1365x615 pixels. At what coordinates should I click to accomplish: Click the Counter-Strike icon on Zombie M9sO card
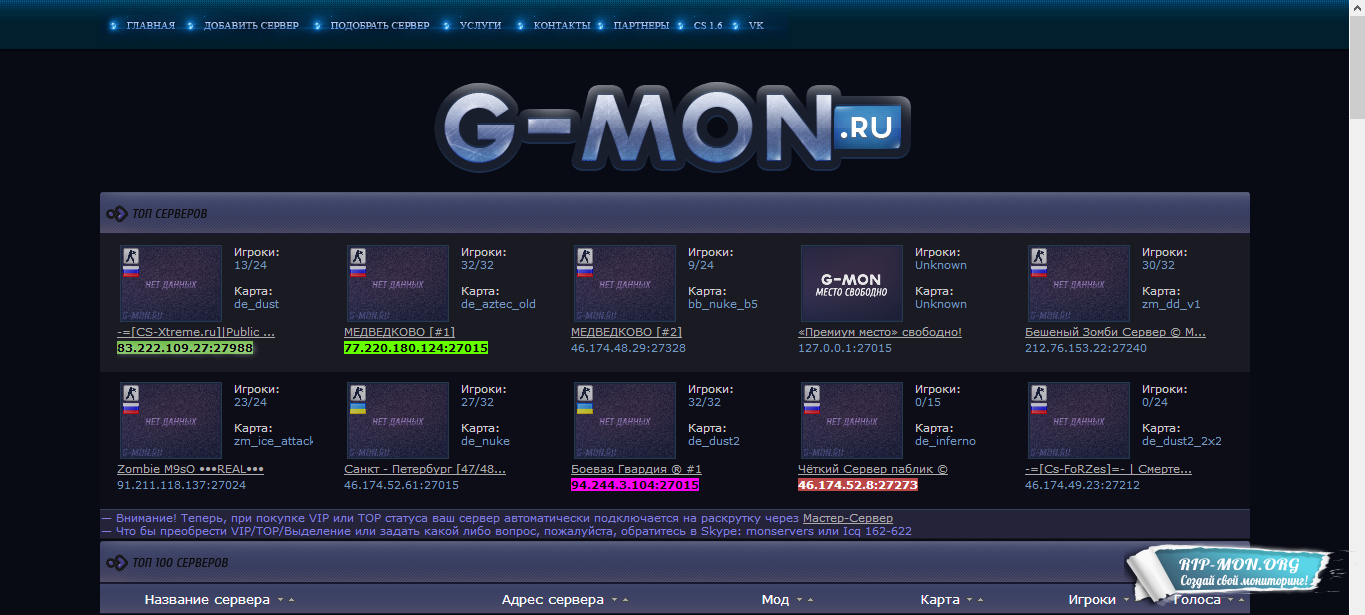coord(131,393)
